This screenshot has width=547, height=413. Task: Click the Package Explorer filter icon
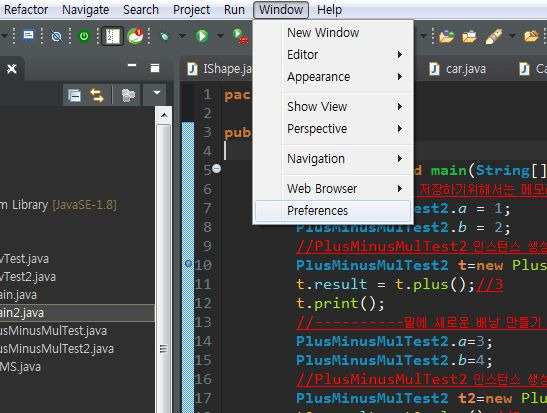coord(128,95)
